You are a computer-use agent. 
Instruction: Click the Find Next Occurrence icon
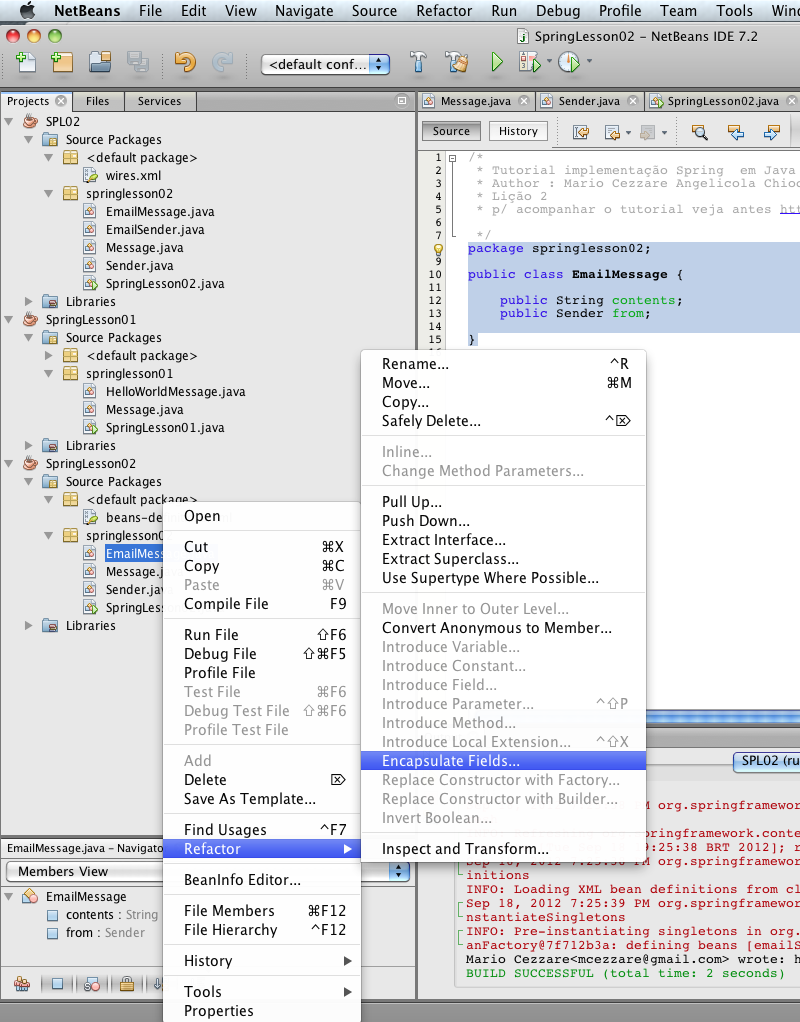(x=771, y=132)
